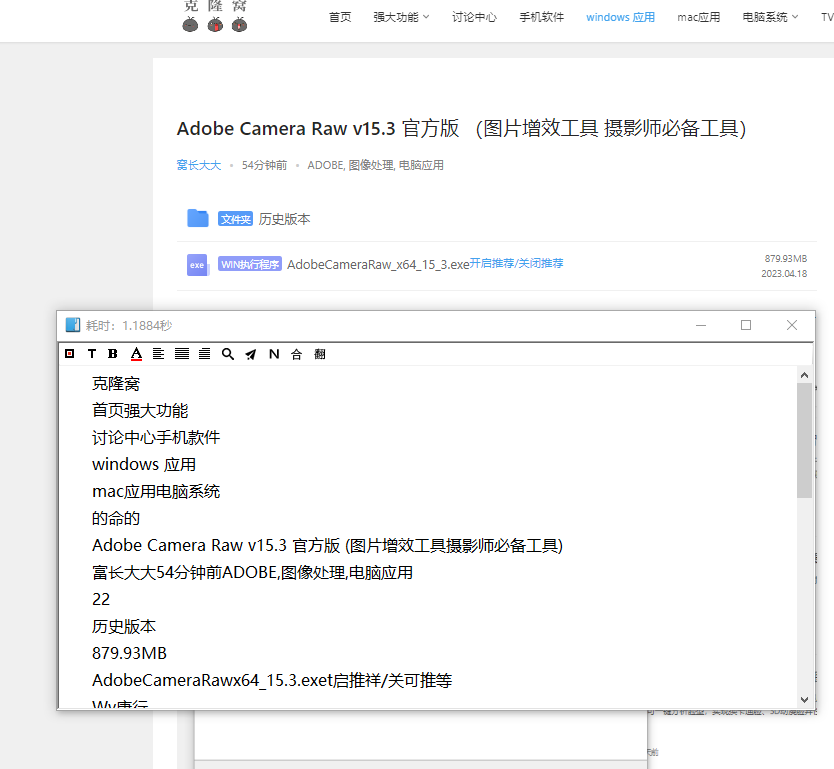Maximize the OCR result window

coord(746,325)
